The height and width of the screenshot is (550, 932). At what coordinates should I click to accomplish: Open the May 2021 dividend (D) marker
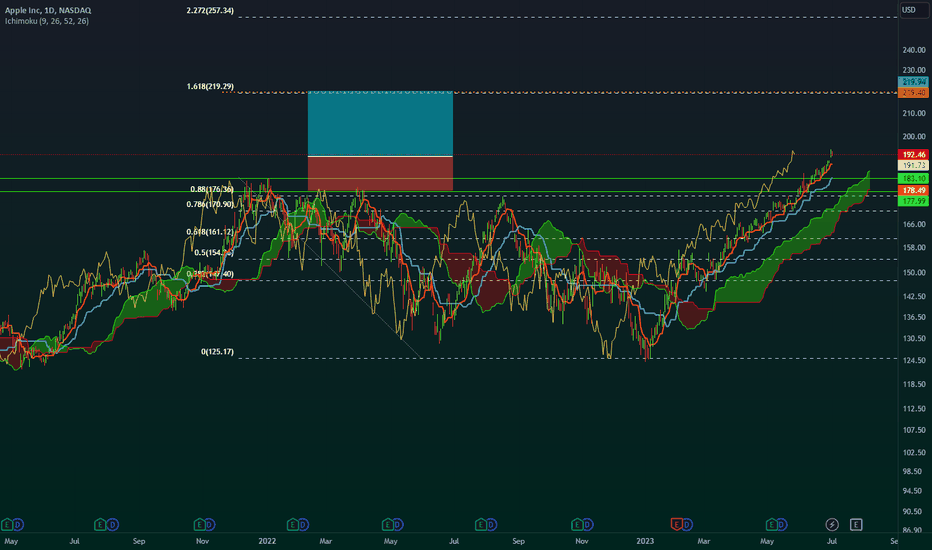click(18, 524)
